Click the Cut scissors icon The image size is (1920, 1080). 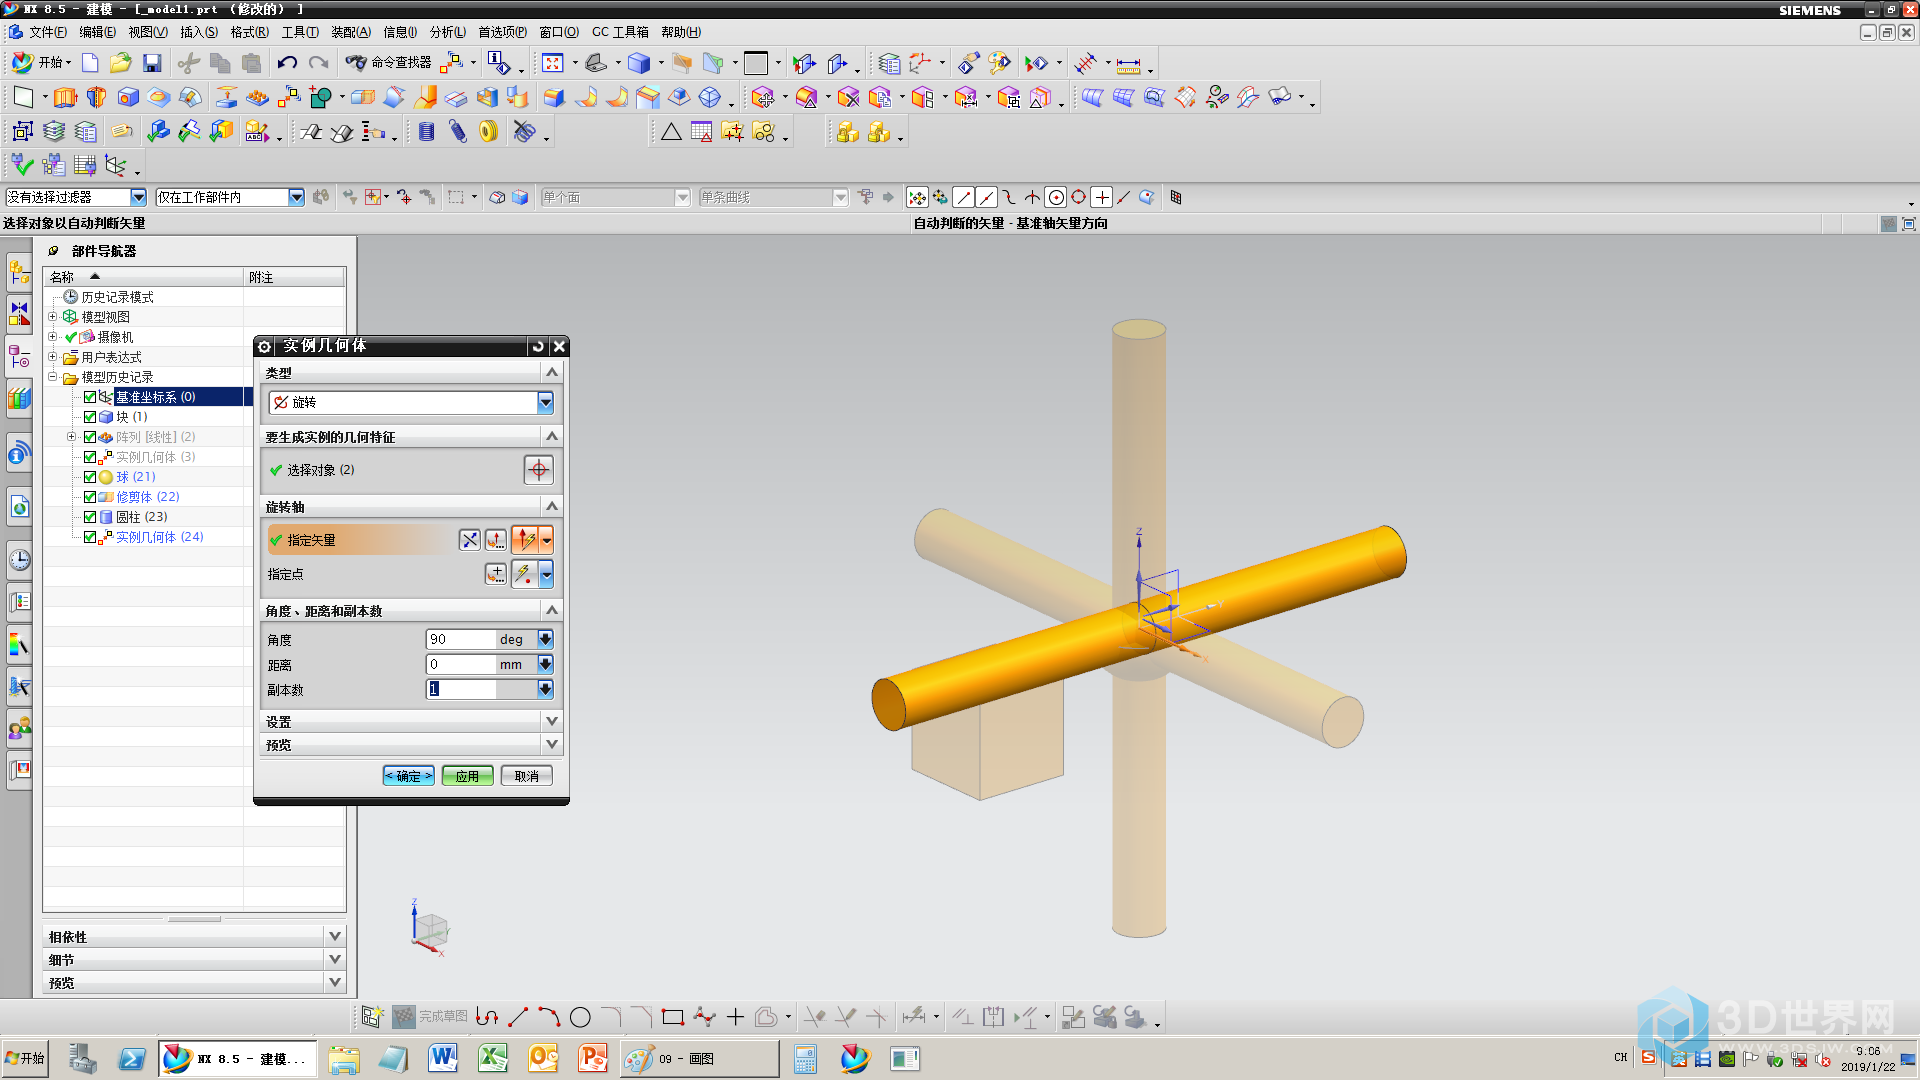coord(189,63)
